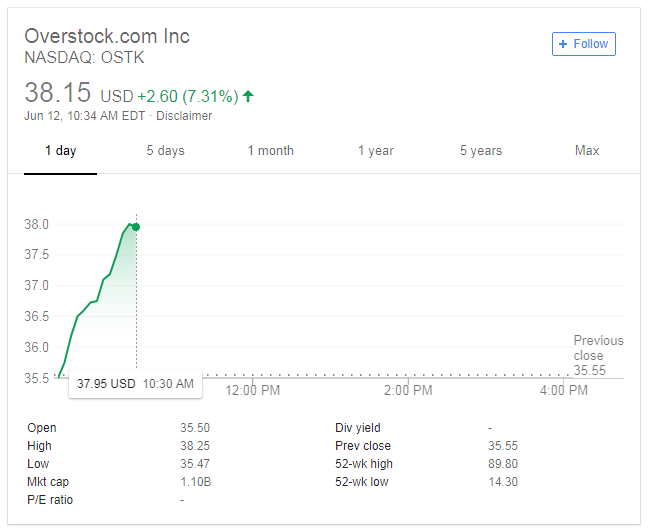Click the Previous close 35.55 label

[x=598, y=355]
